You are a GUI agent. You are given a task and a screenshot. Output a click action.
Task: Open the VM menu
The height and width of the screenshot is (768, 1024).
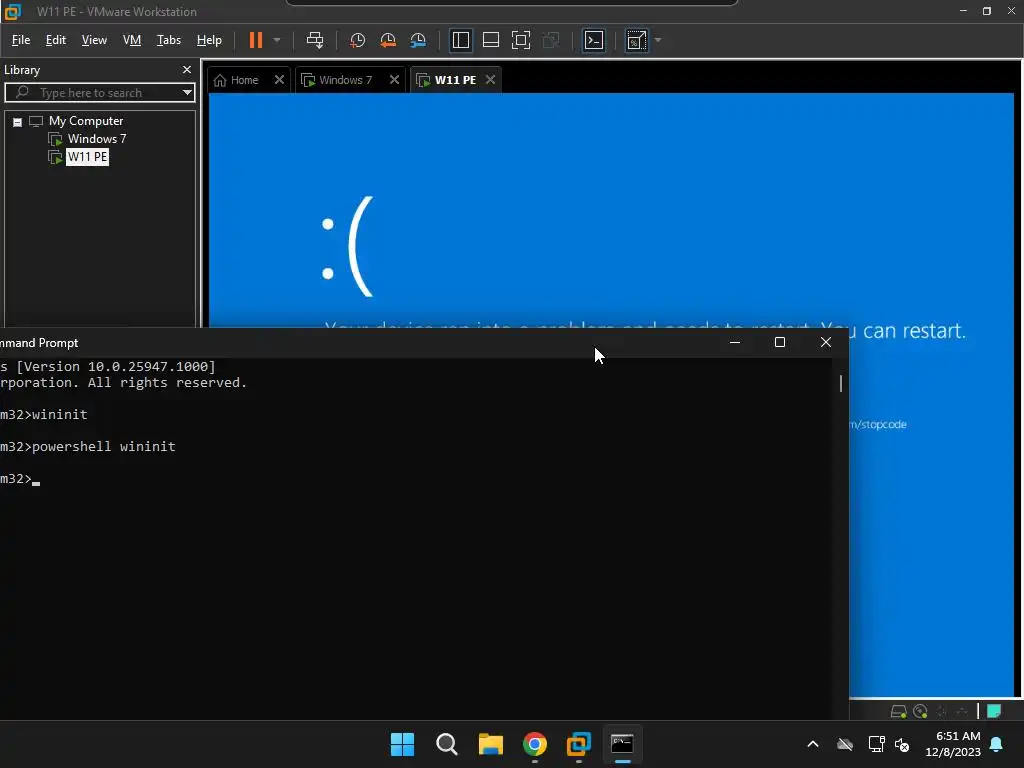132,40
